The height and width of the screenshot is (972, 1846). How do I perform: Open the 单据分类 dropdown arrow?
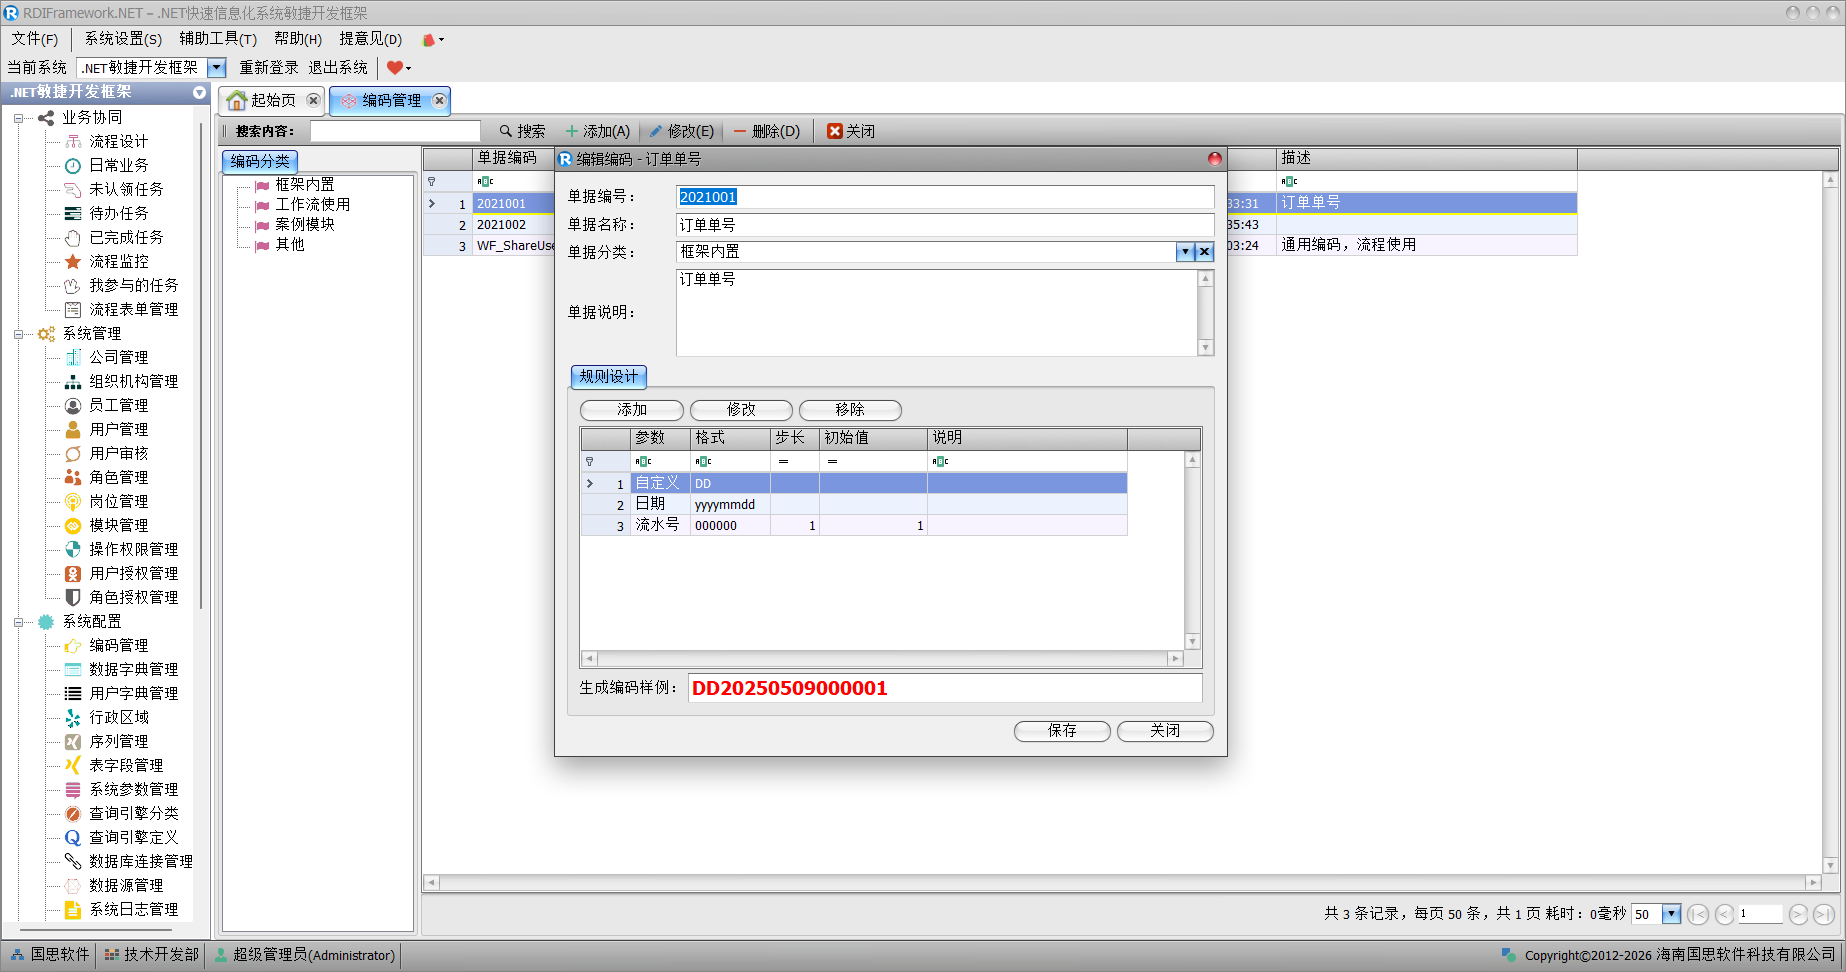pos(1185,252)
